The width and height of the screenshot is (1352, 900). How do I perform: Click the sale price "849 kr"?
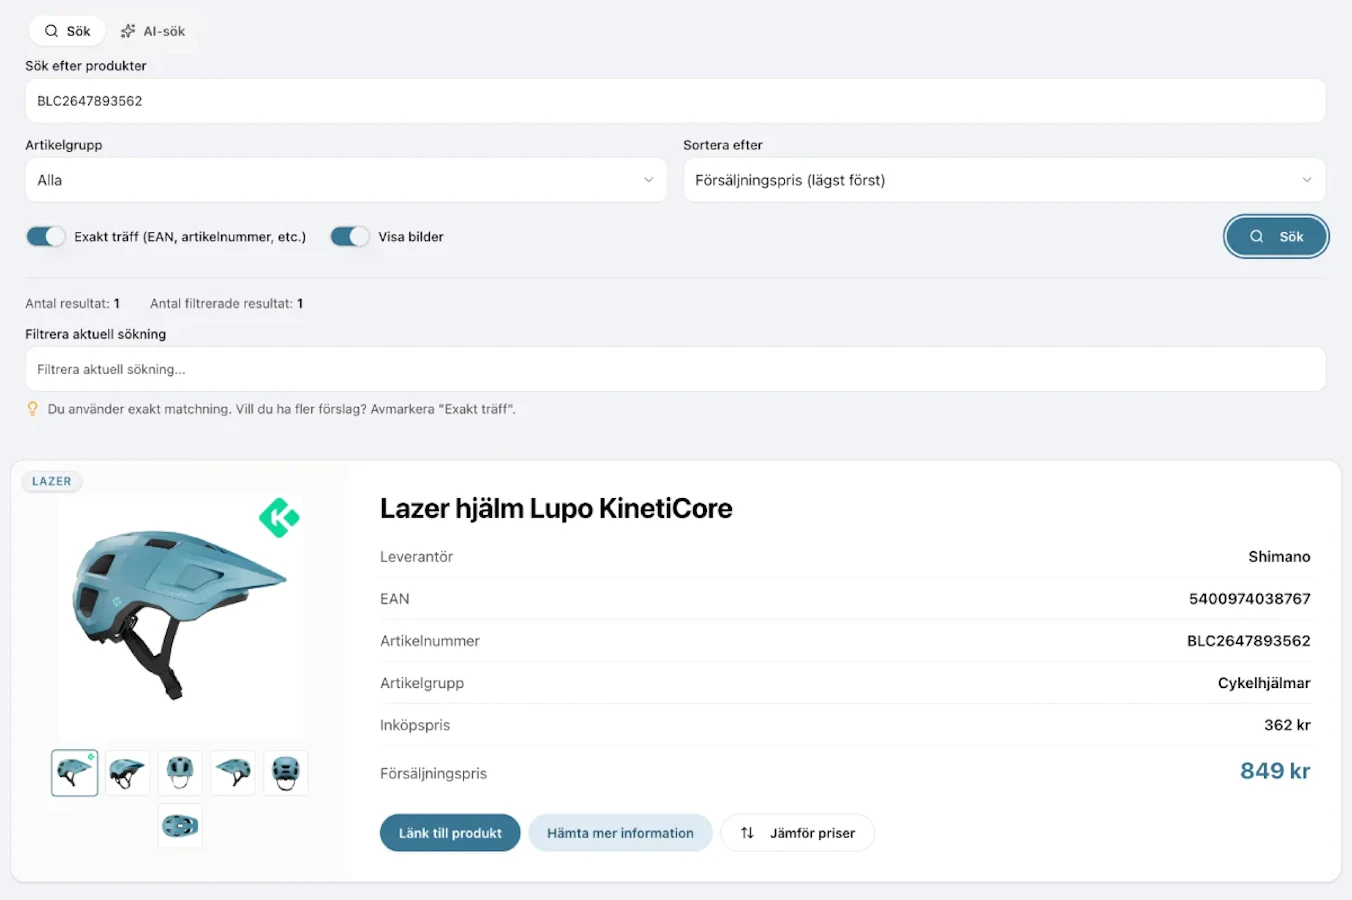(x=1275, y=771)
